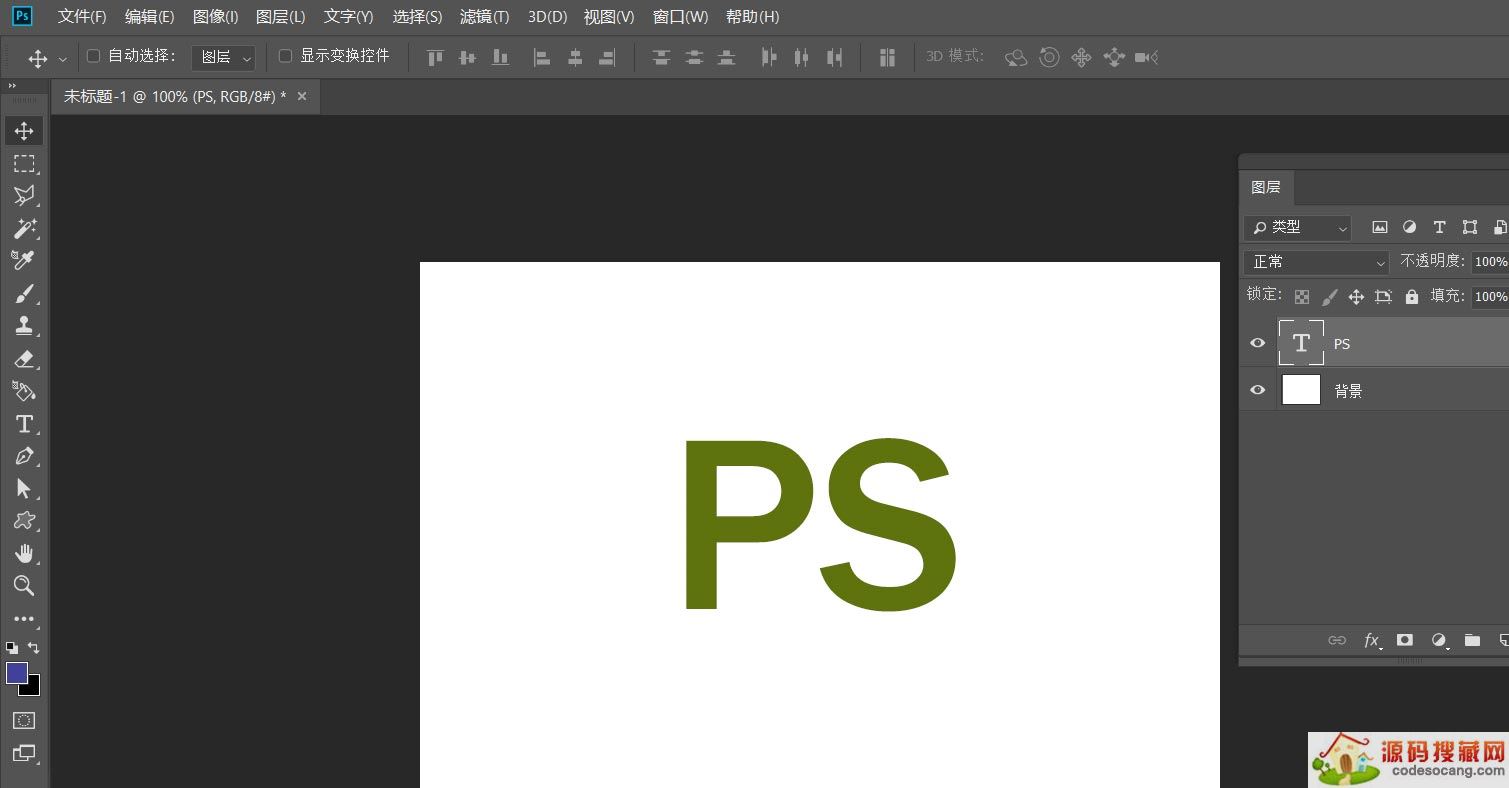Create a new layer group folder
The width and height of the screenshot is (1509, 788).
[x=1472, y=640]
